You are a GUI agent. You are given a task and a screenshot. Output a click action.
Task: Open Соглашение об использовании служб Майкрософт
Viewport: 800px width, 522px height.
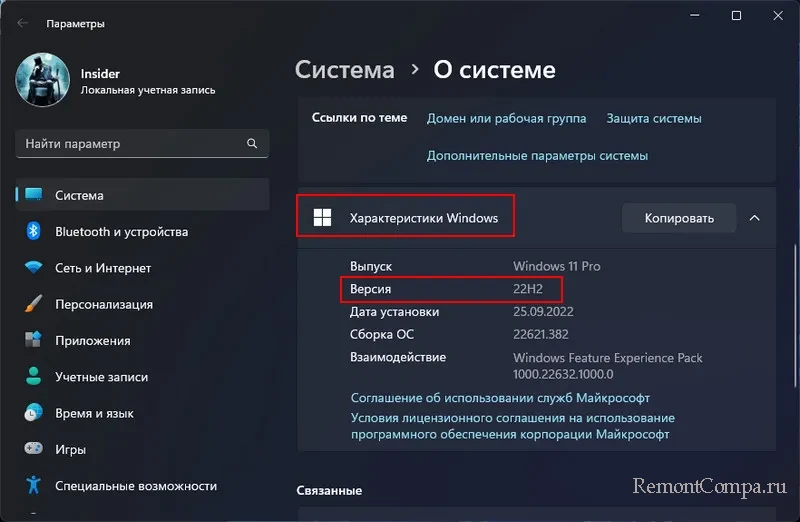[x=500, y=397]
